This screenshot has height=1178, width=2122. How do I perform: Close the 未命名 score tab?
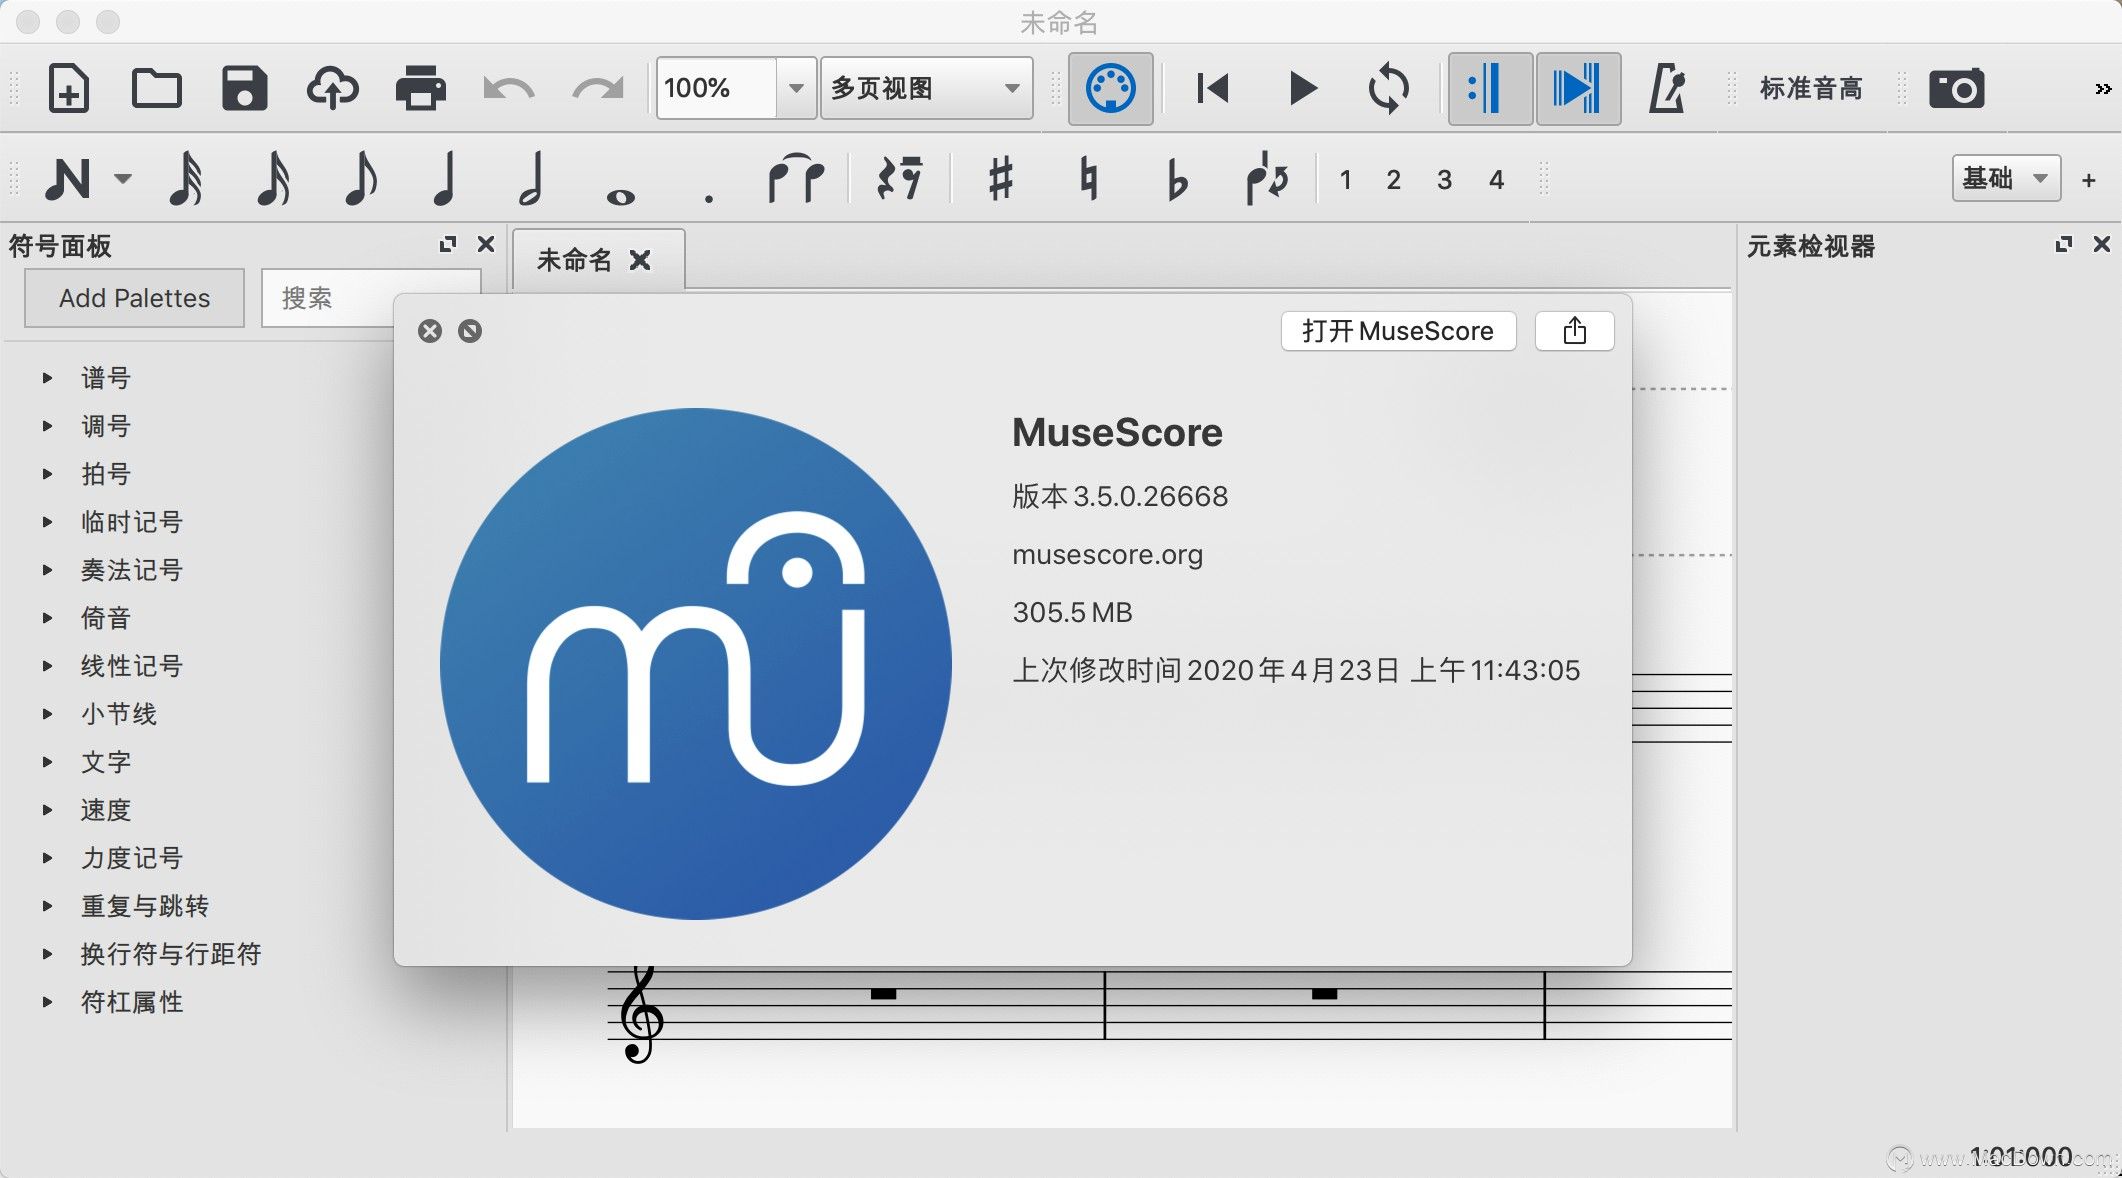click(x=641, y=260)
